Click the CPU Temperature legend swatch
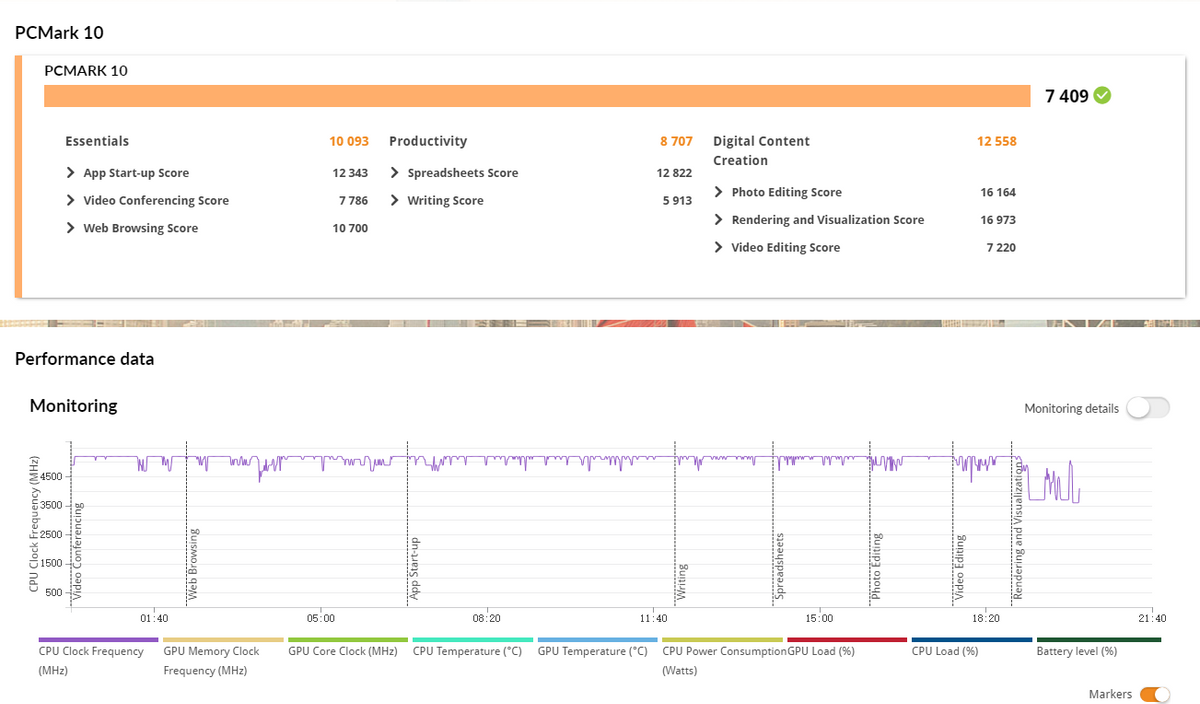This screenshot has height=704, width=1200. click(473, 640)
